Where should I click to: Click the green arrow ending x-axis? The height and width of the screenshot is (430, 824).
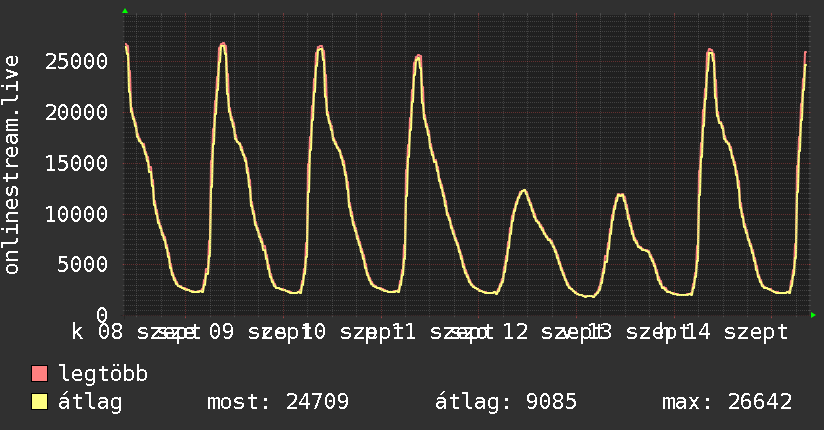813,315
